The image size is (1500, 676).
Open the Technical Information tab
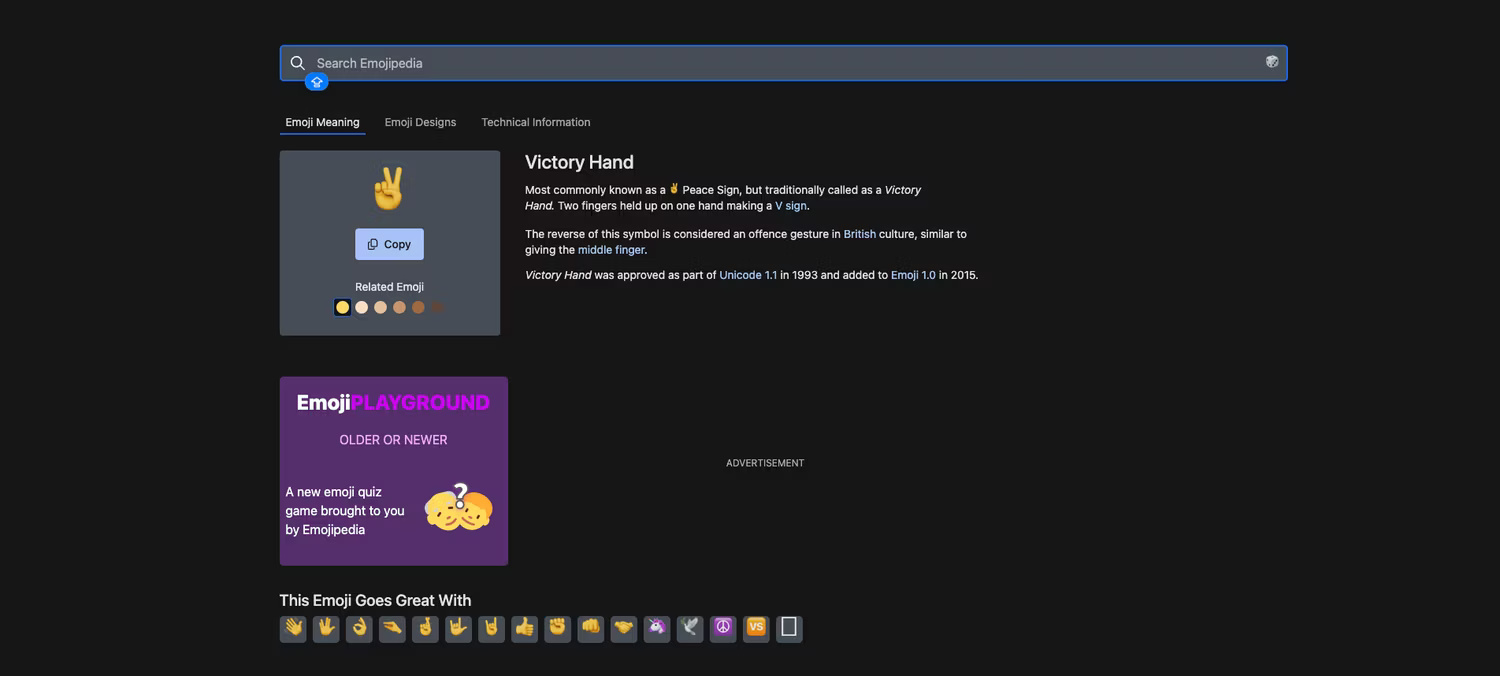535,121
